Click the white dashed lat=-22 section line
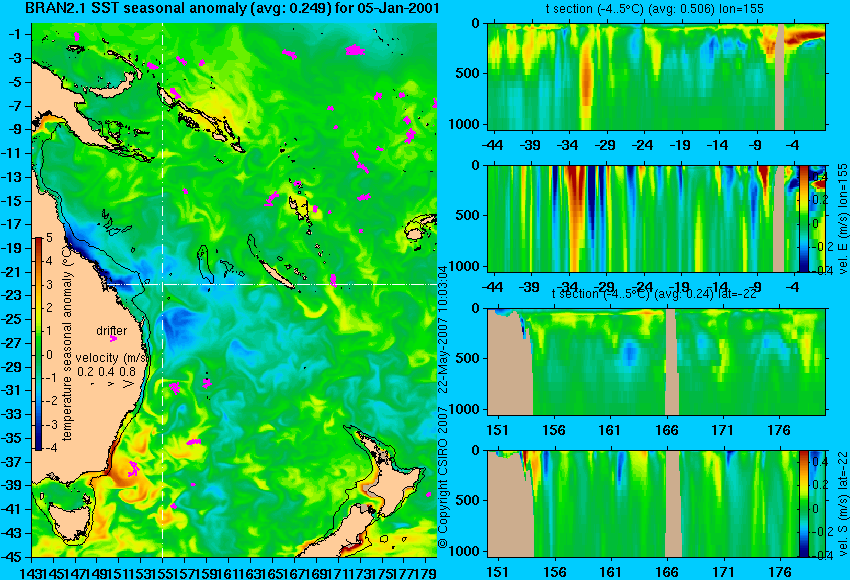The image size is (850, 580). point(271,284)
